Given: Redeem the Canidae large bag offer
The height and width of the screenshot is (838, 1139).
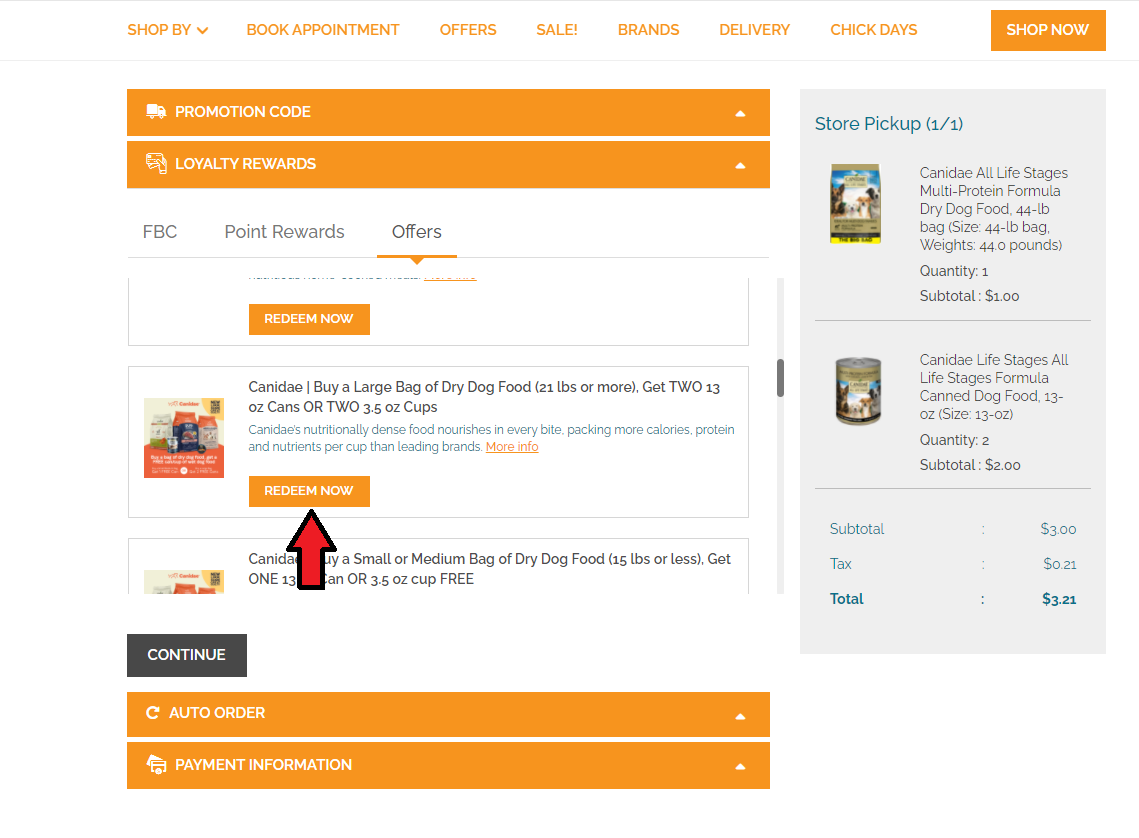Looking at the screenshot, I should (x=309, y=491).
